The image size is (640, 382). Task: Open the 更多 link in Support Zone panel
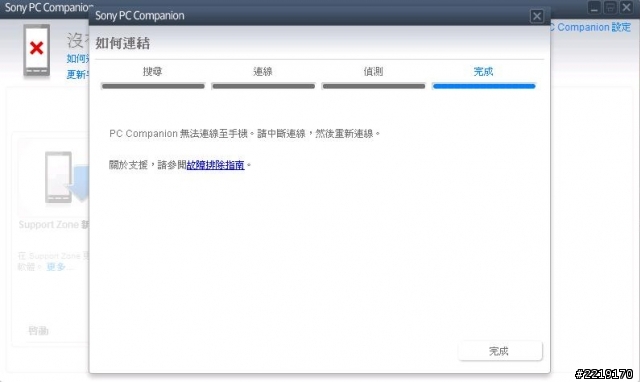60,267
